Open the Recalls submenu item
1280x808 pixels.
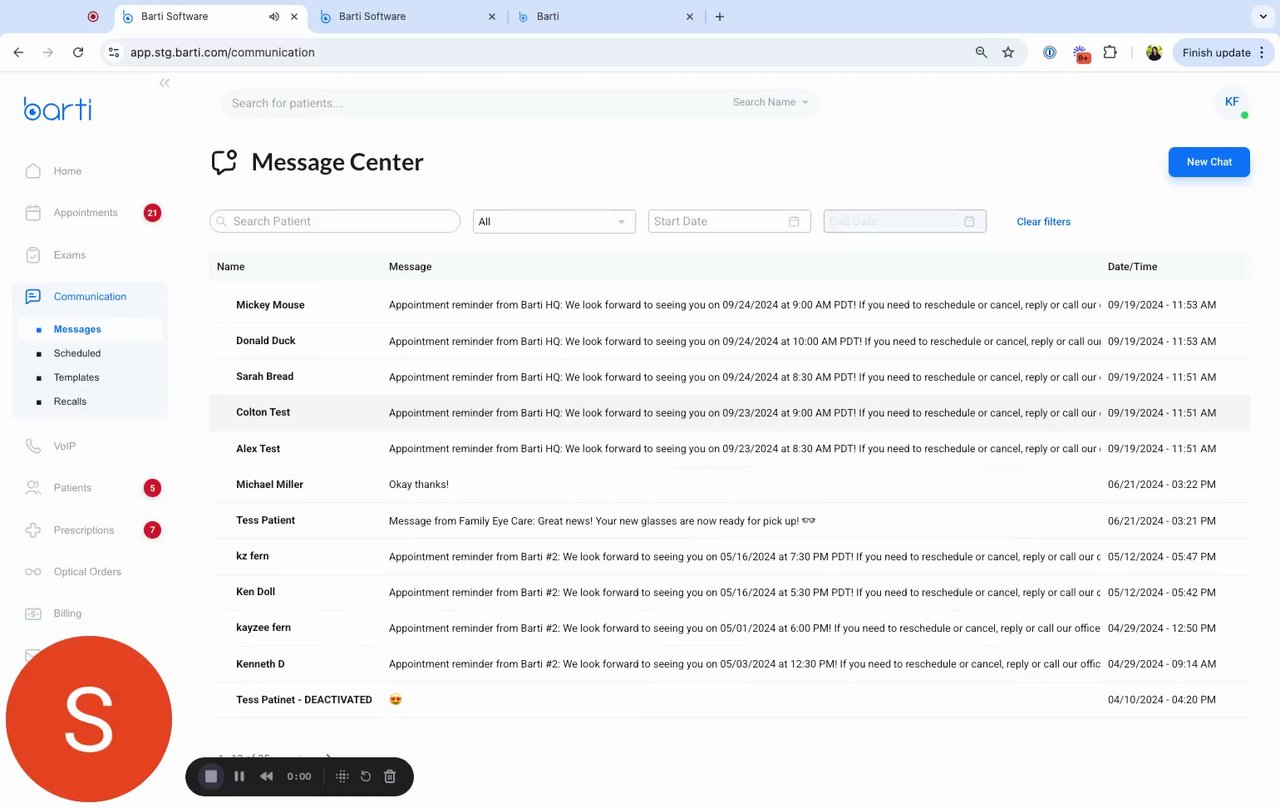coord(70,401)
